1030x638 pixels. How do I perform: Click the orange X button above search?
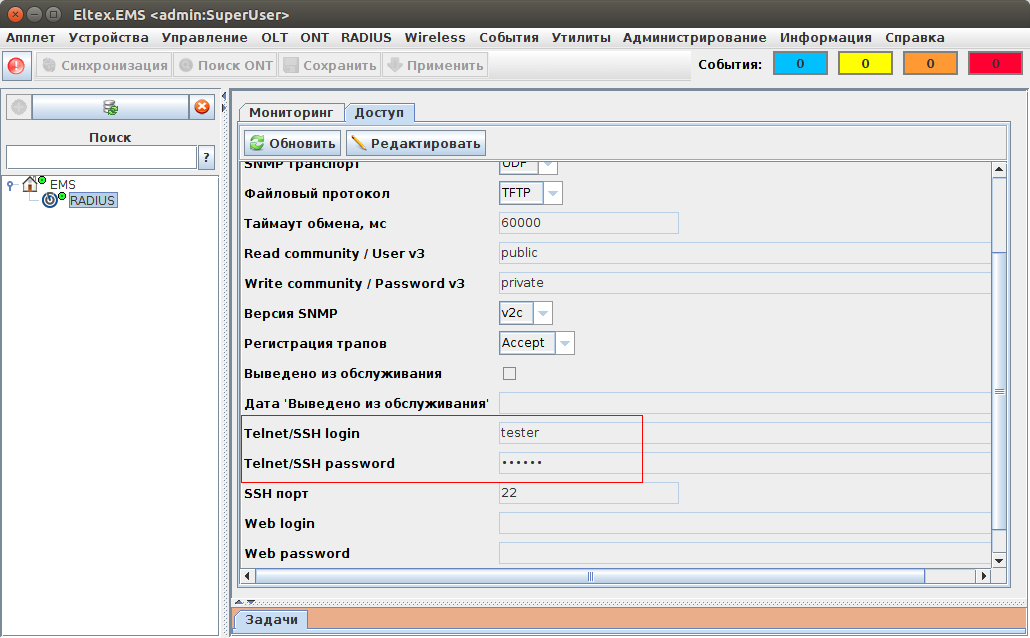click(x=202, y=107)
